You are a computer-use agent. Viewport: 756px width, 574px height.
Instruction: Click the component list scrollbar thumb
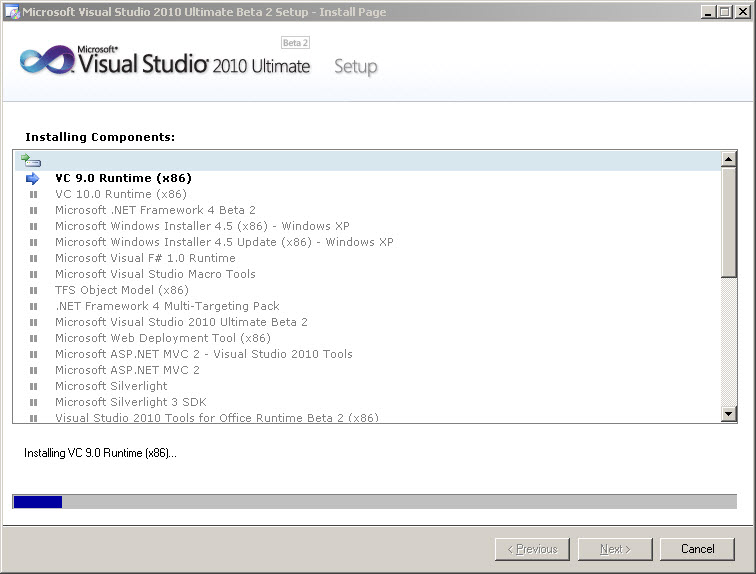coord(729,222)
